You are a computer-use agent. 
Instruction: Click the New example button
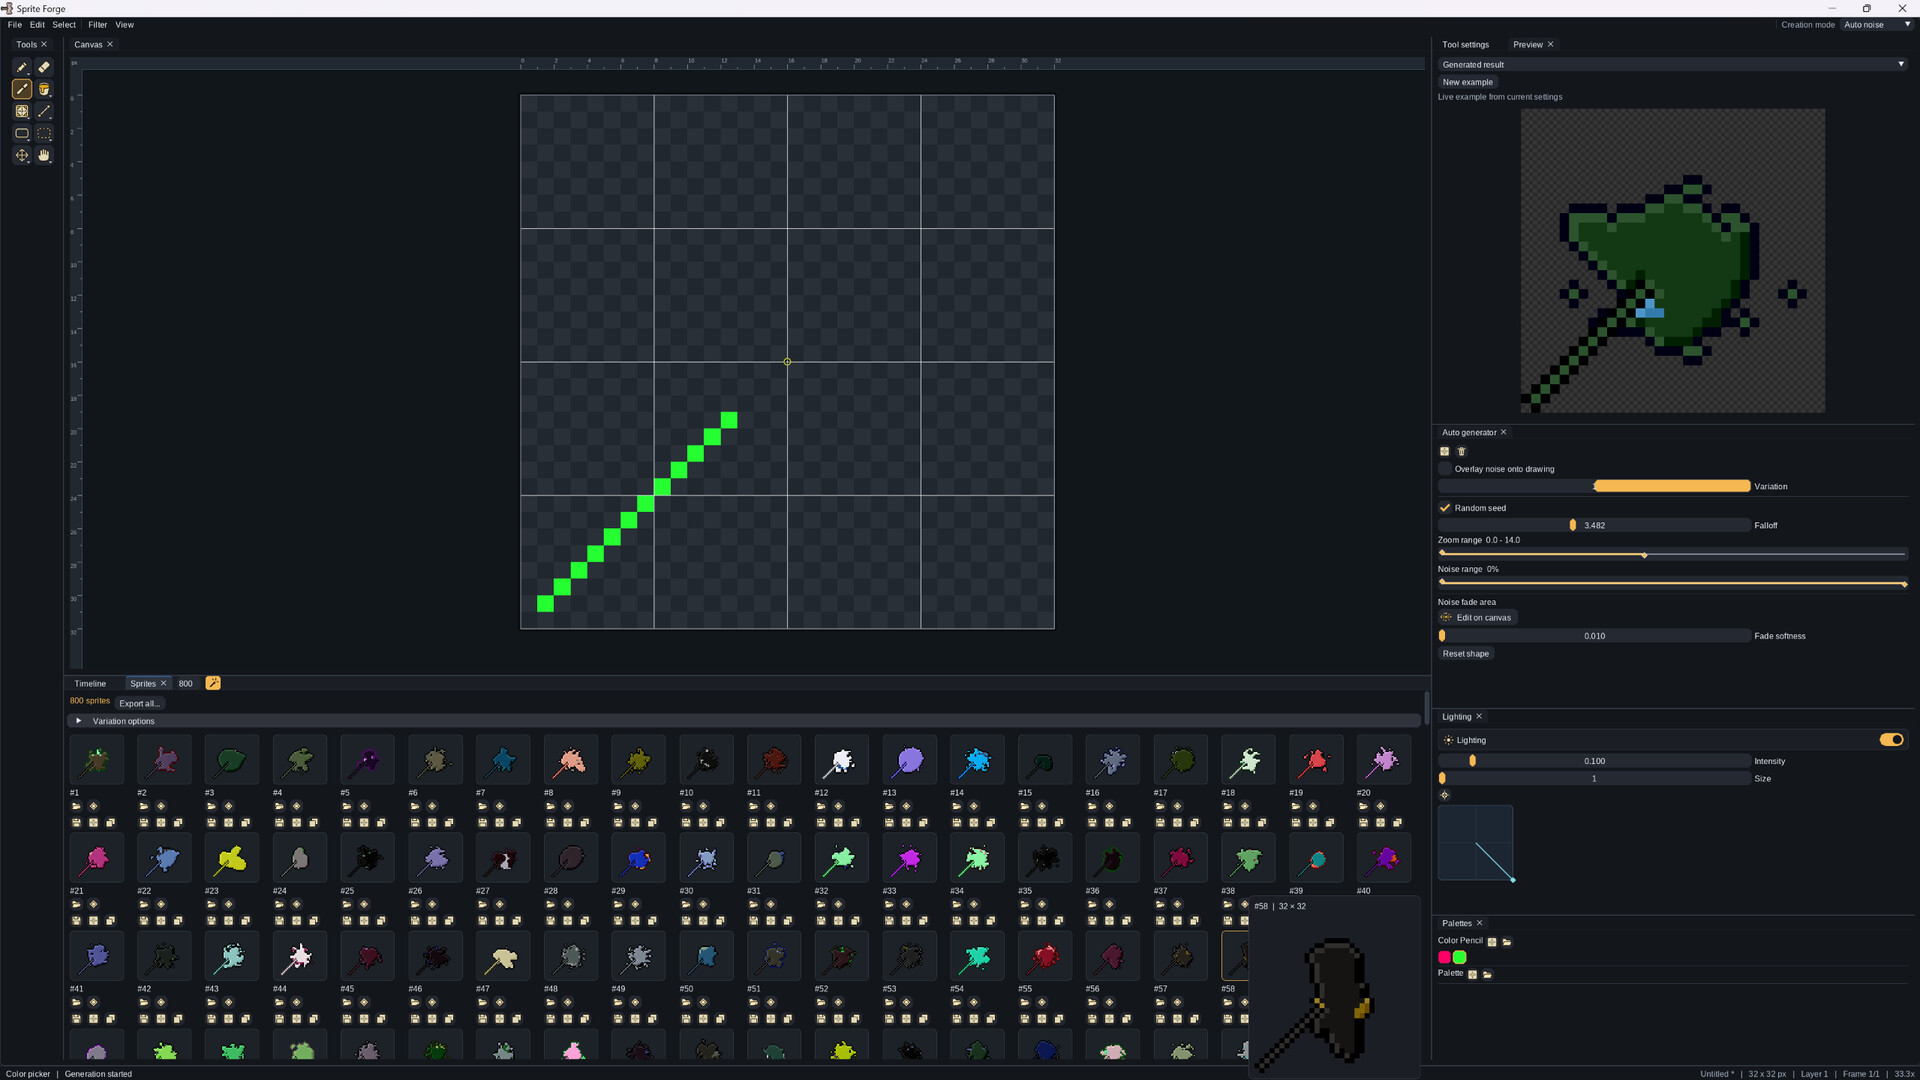pyautogui.click(x=1467, y=82)
